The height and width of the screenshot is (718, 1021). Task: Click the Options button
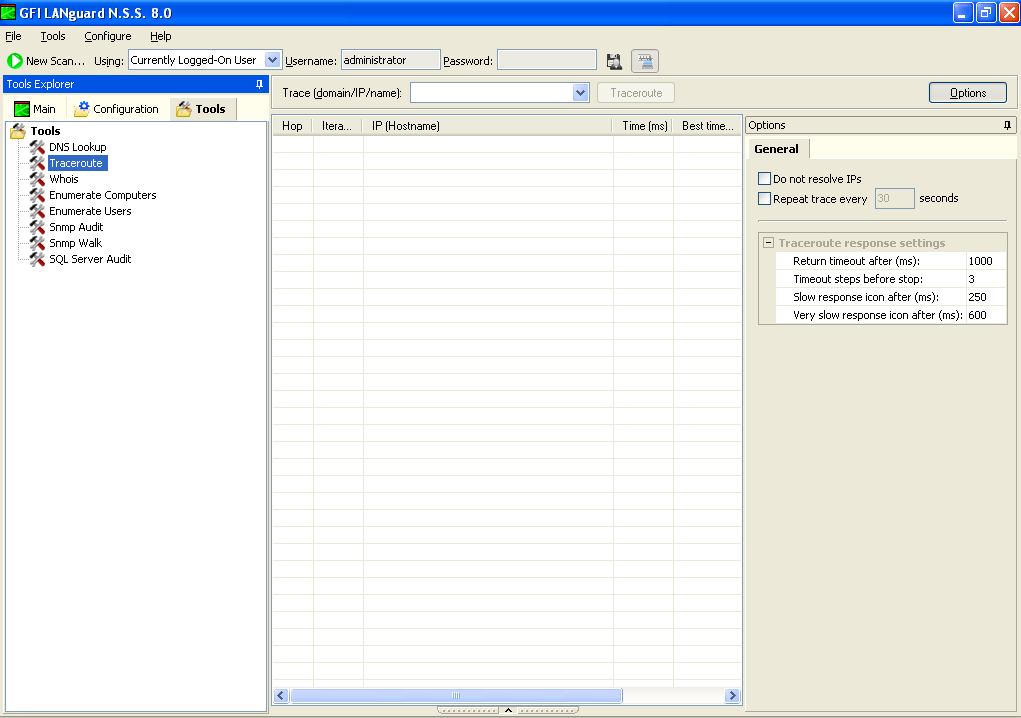tap(968, 93)
